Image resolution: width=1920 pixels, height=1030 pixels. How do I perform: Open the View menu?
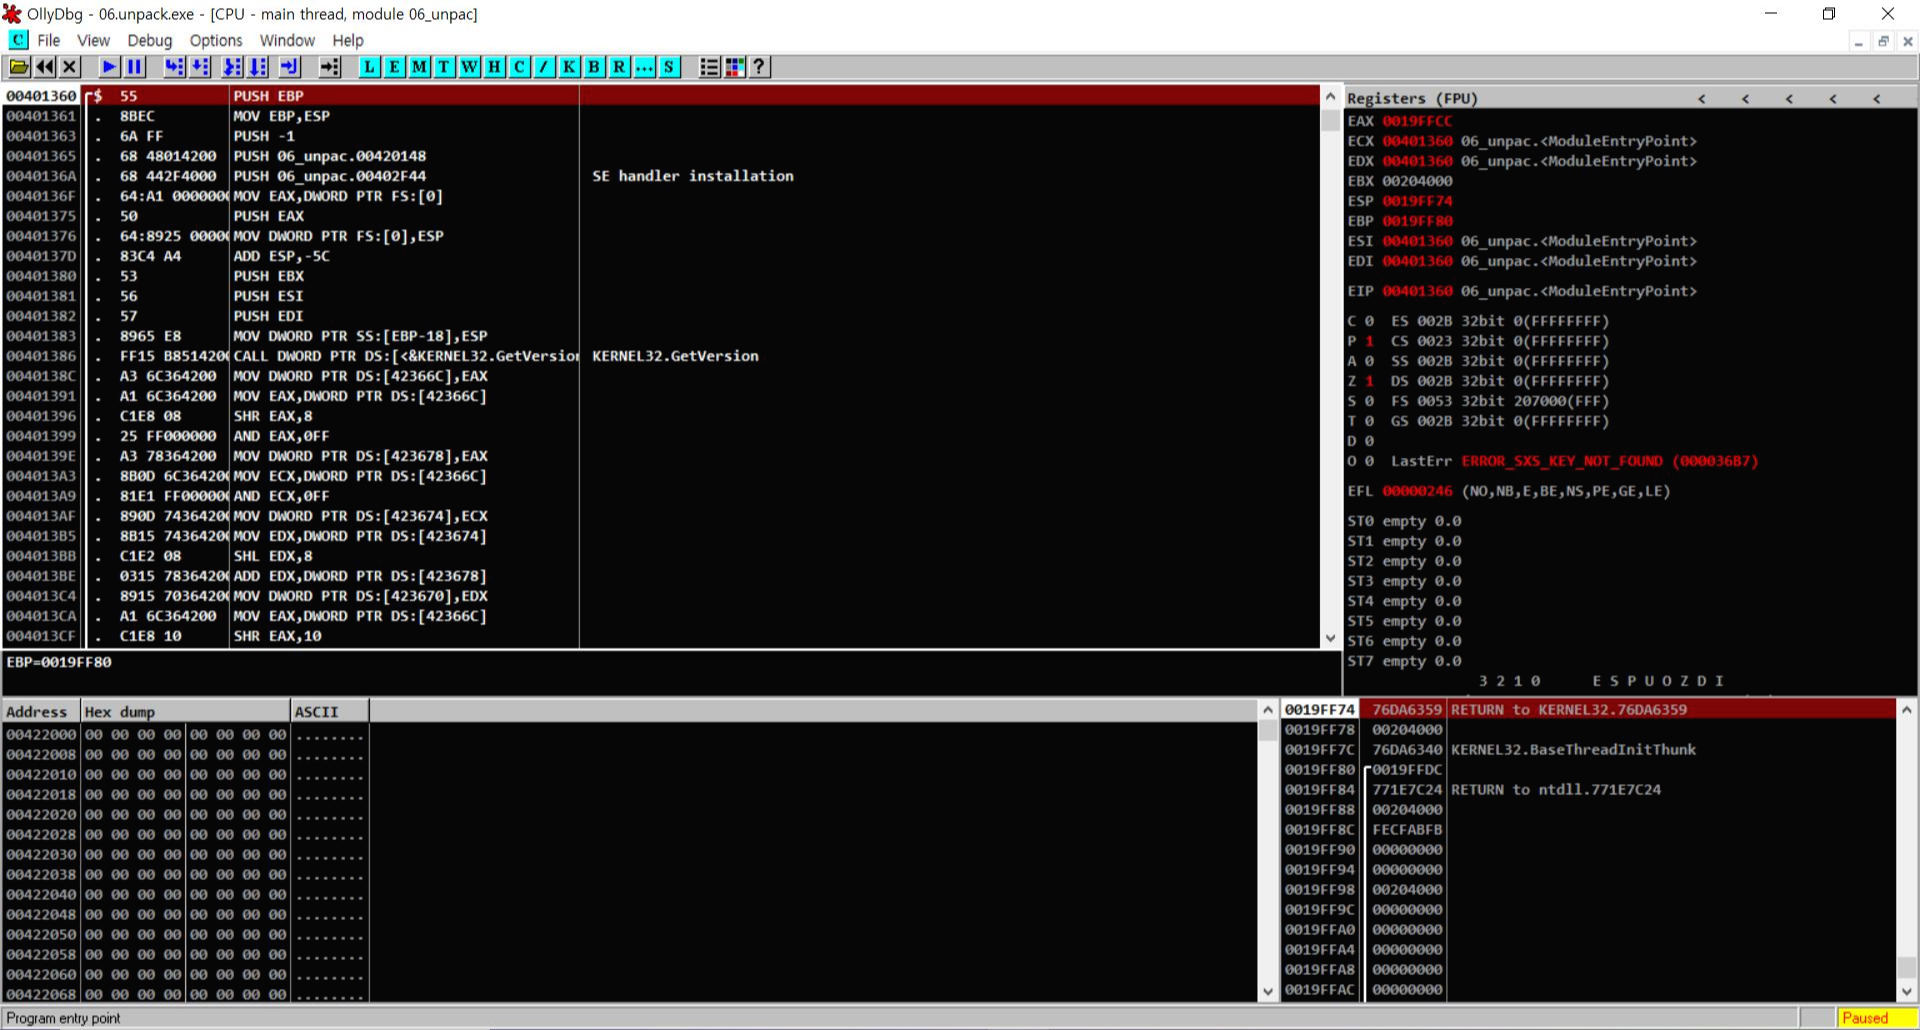click(93, 40)
